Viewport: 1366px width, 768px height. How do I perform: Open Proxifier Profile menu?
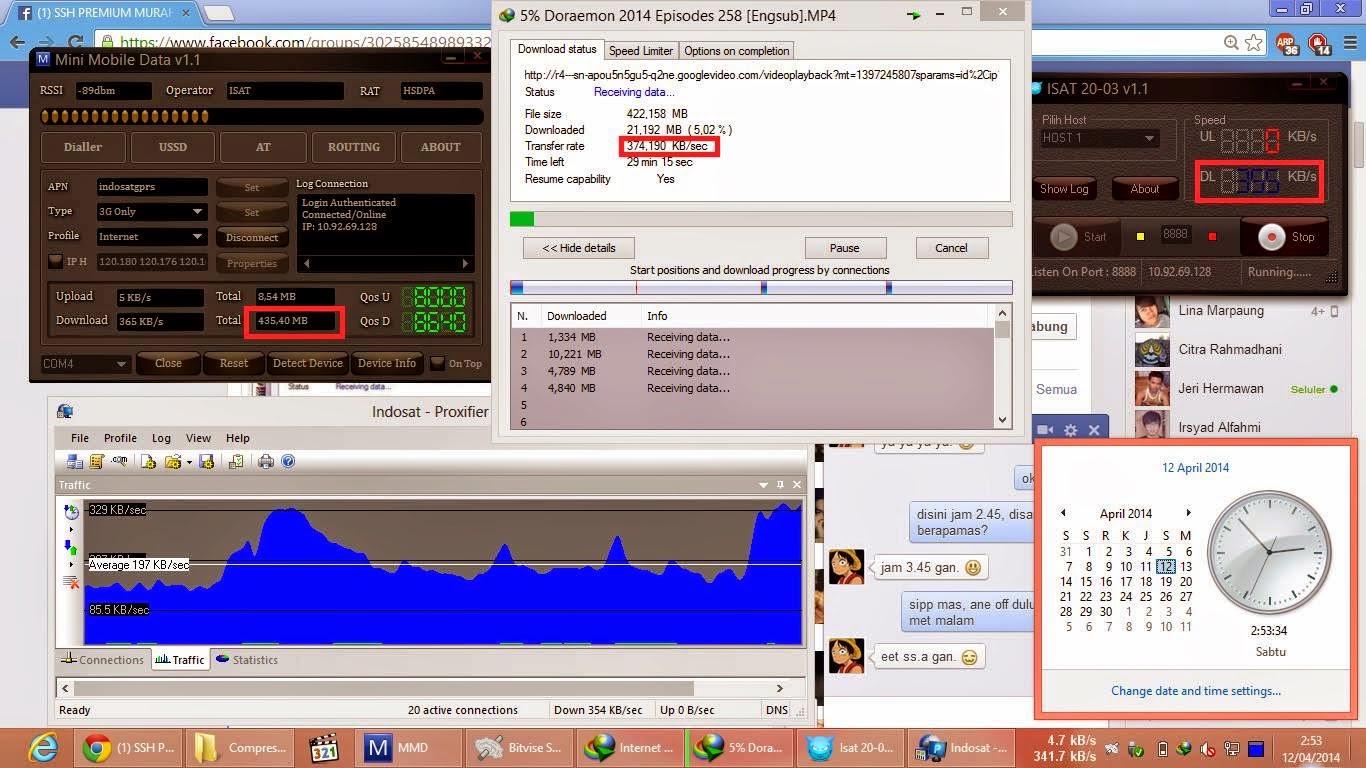coord(120,438)
